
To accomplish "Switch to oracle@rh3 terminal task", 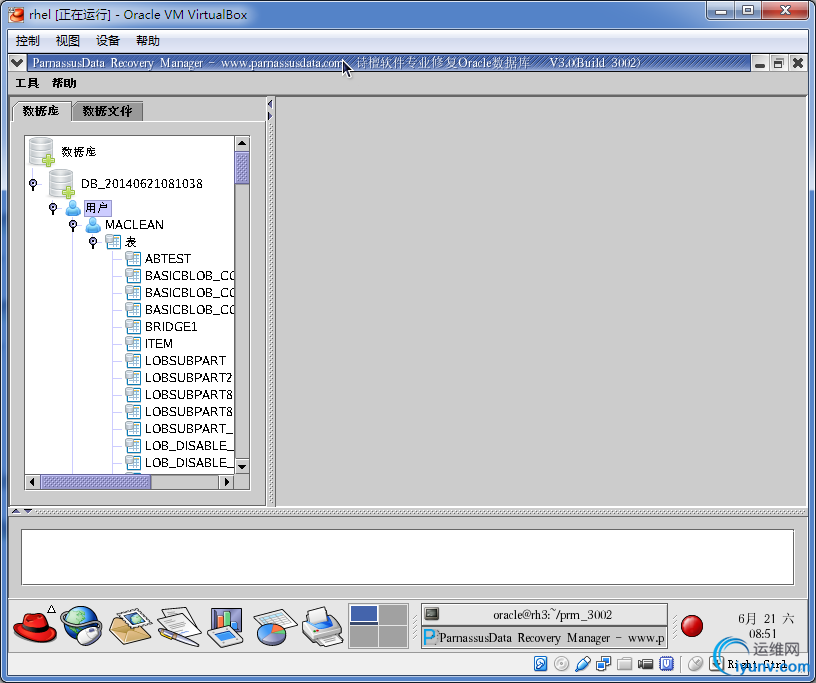I will [x=544, y=615].
